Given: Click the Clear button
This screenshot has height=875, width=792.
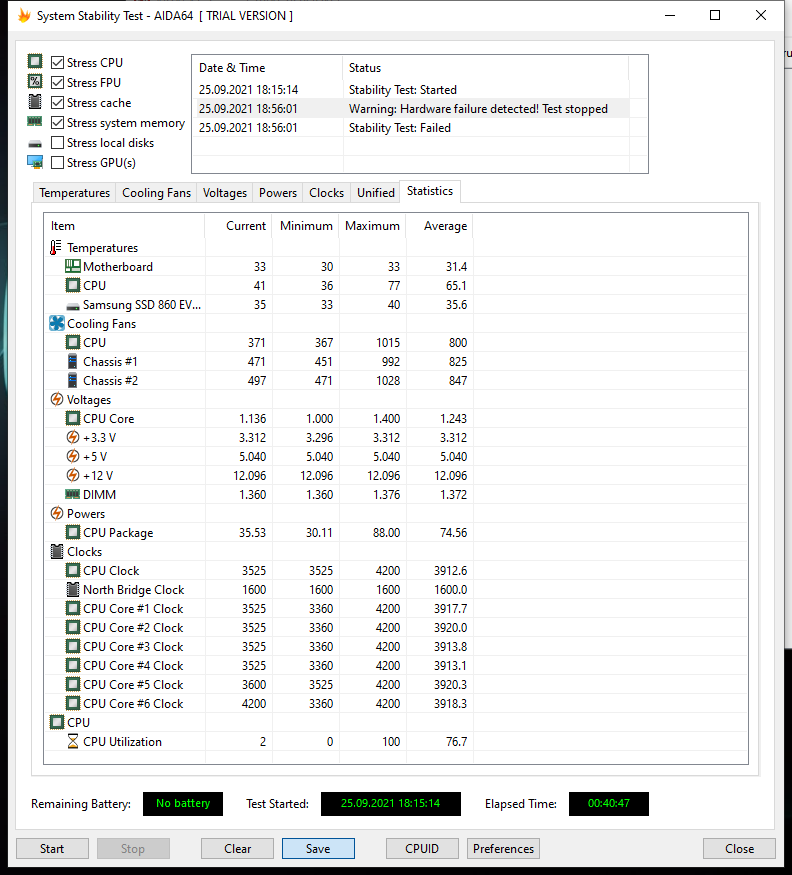Looking at the screenshot, I should tap(237, 848).
